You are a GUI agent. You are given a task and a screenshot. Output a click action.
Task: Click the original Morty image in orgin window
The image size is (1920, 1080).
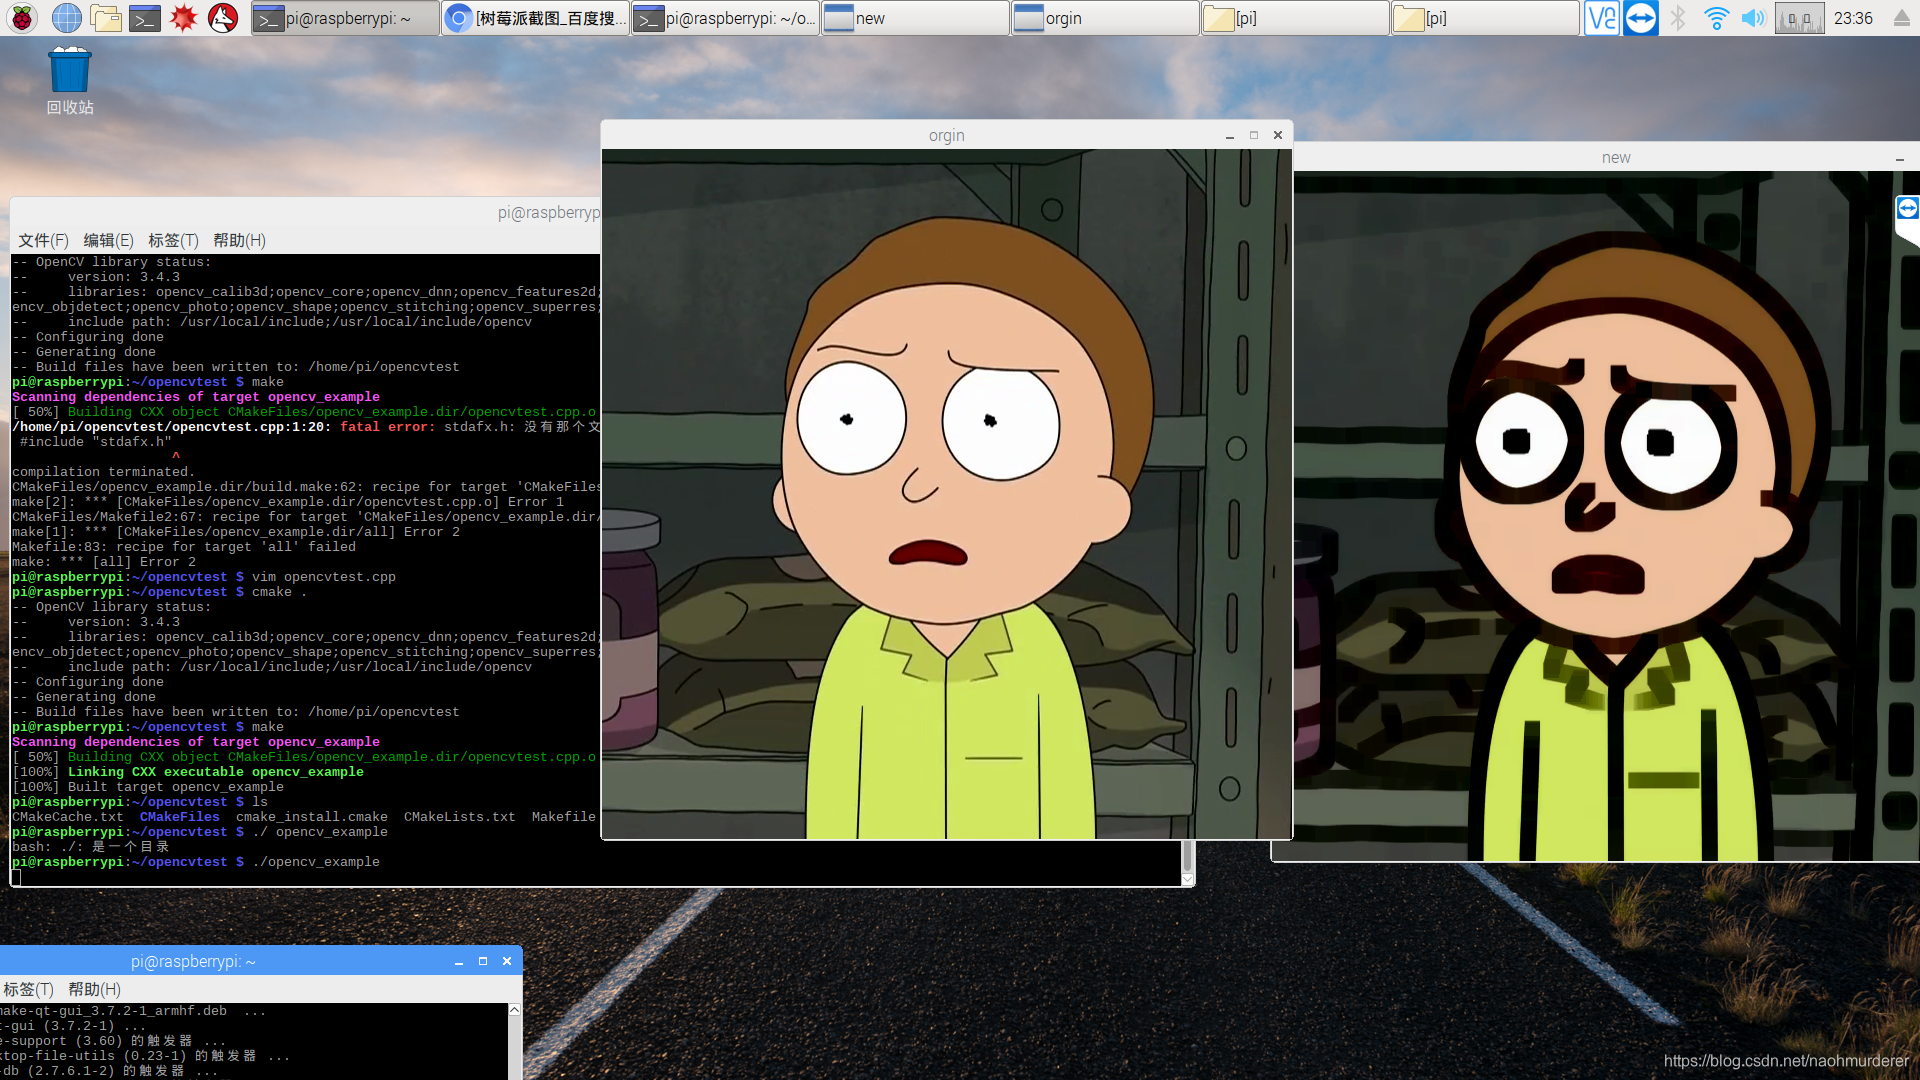[x=946, y=494]
